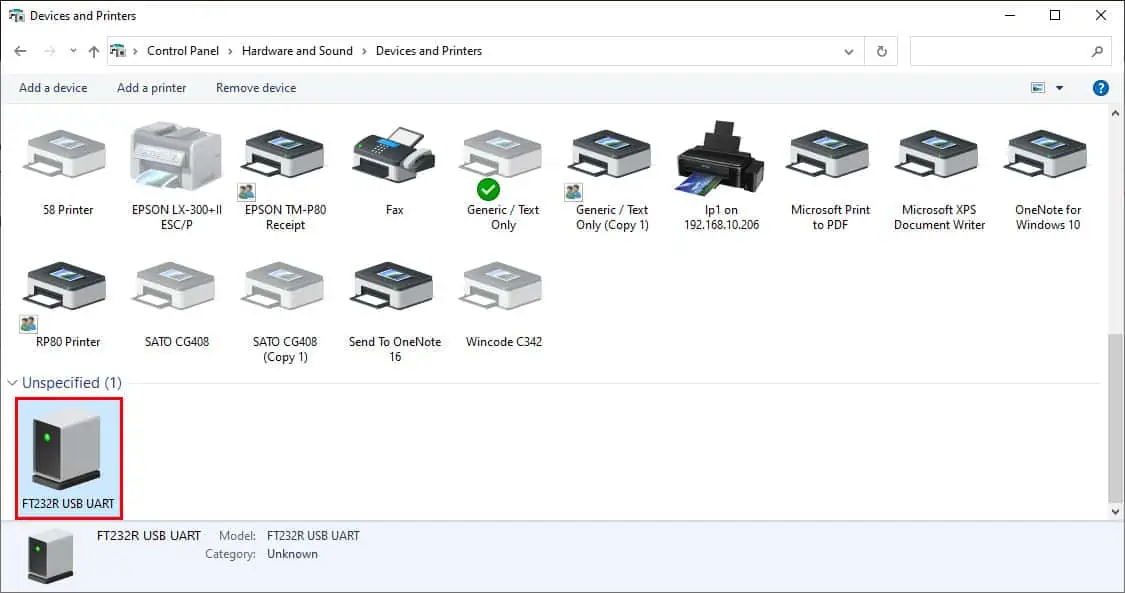Open recent locations dropdown arrow
The width and height of the screenshot is (1125, 593).
click(x=73, y=51)
